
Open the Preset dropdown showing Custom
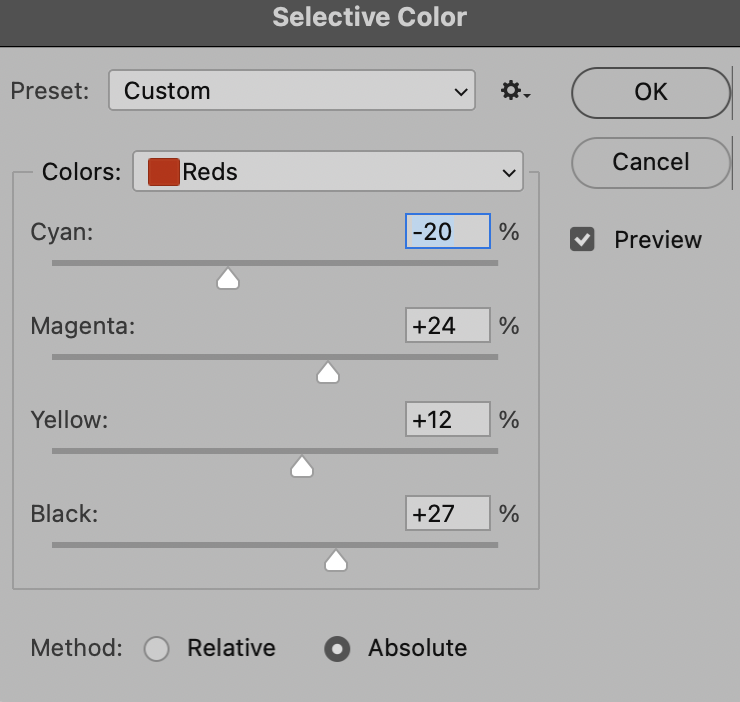point(292,90)
